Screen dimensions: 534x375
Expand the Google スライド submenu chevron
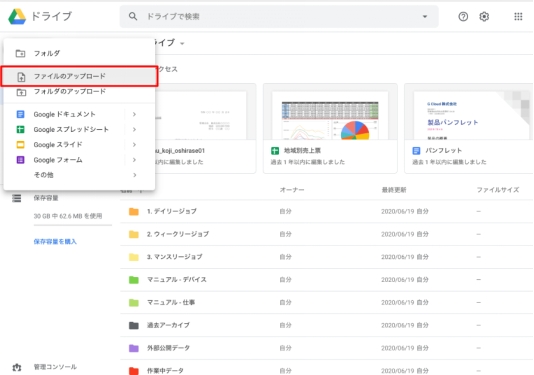(x=134, y=145)
